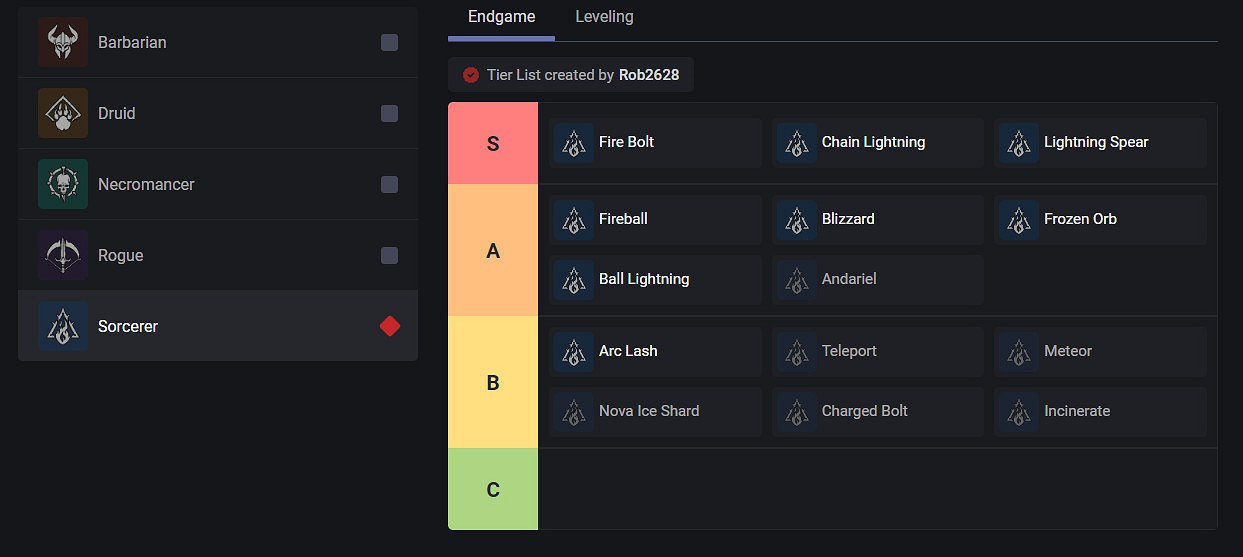The height and width of the screenshot is (557, 1243).
Task: Click the Rogue bow class icon
Action: [63, 255]
